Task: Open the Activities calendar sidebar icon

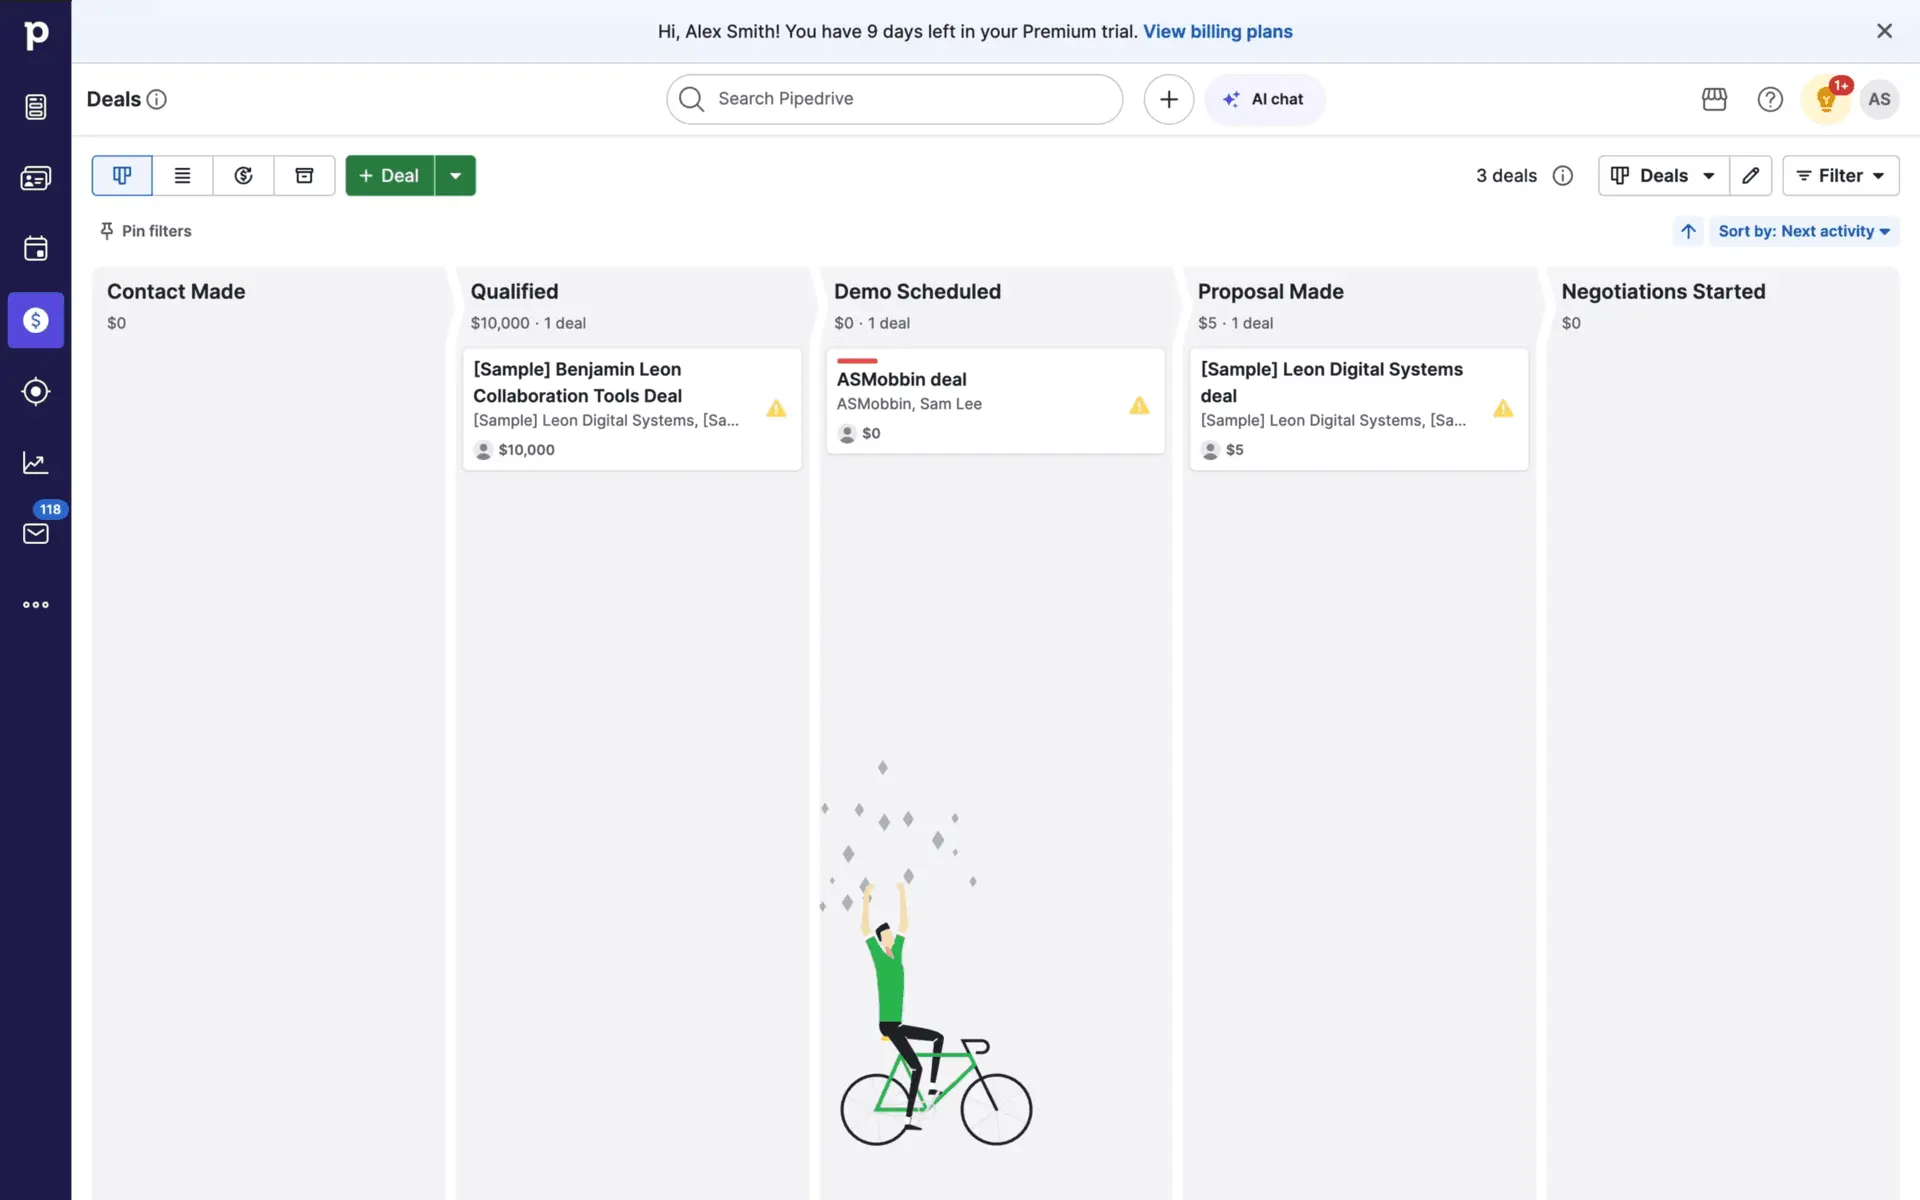Action: 36,249
